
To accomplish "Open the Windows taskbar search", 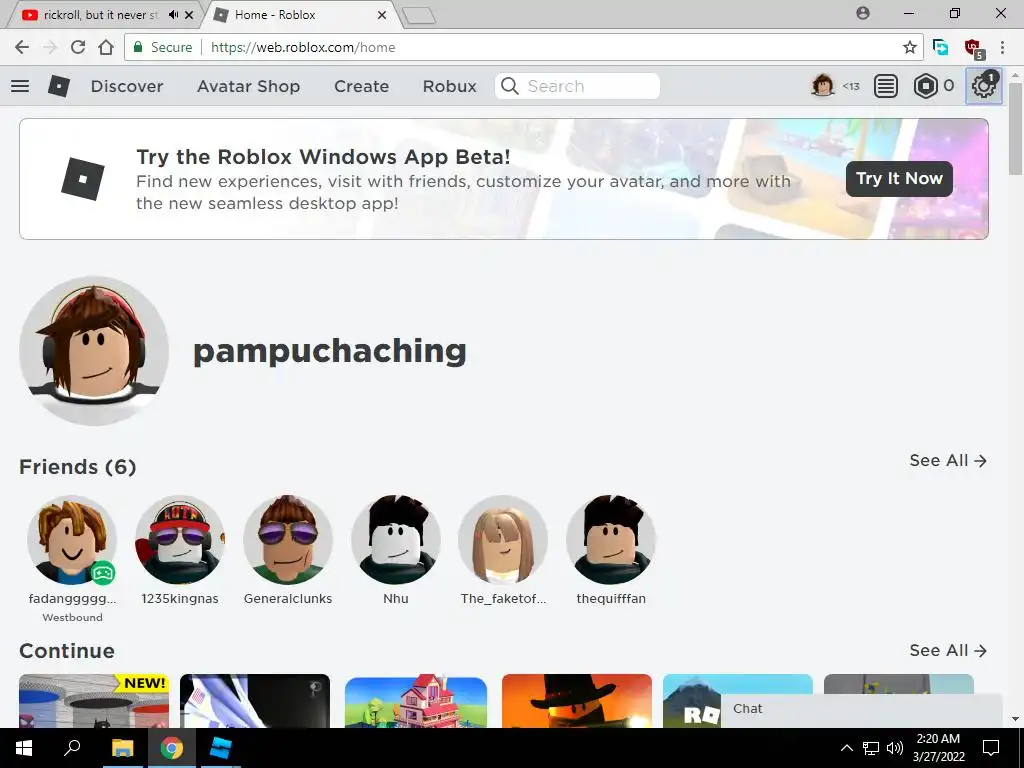I will click(72, 747).
